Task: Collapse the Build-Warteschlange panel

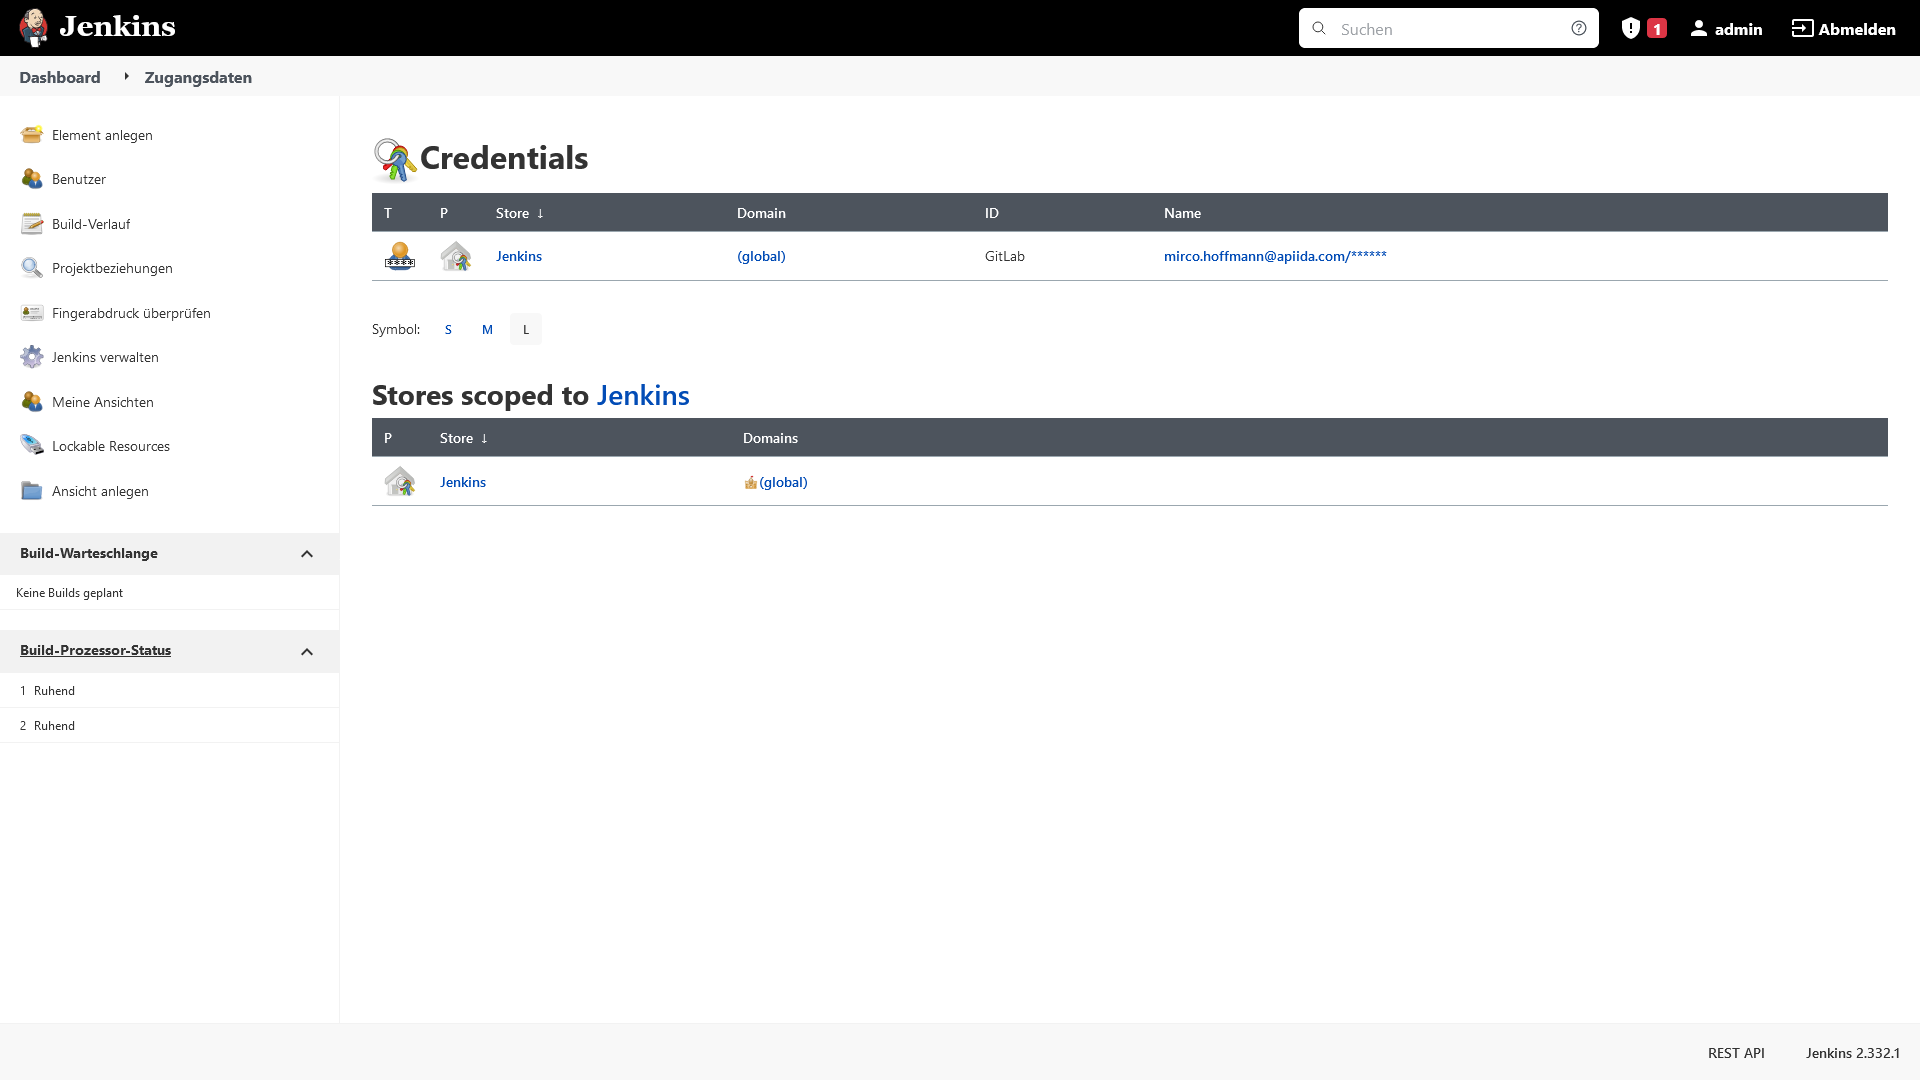Action: [307, 554]
